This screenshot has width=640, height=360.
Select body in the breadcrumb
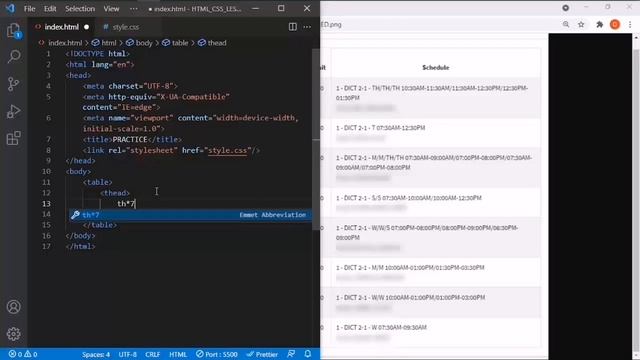pyautogui.click(x=144, y=43)
